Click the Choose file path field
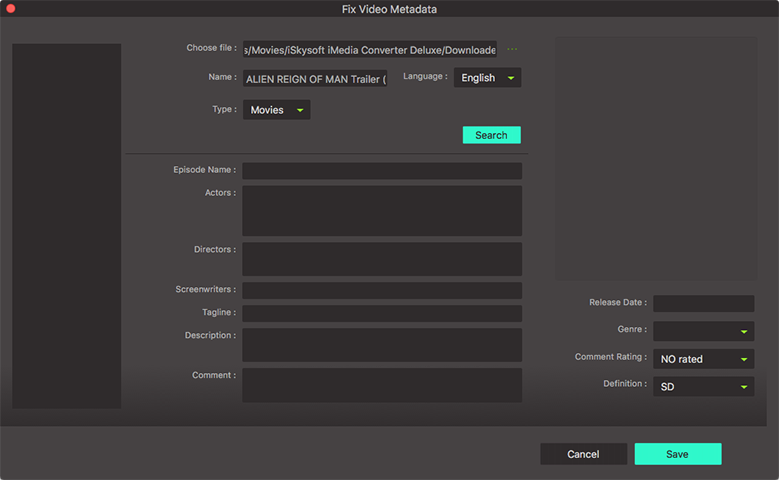Viewport: 779px width, 480px height. pos(369,50)
